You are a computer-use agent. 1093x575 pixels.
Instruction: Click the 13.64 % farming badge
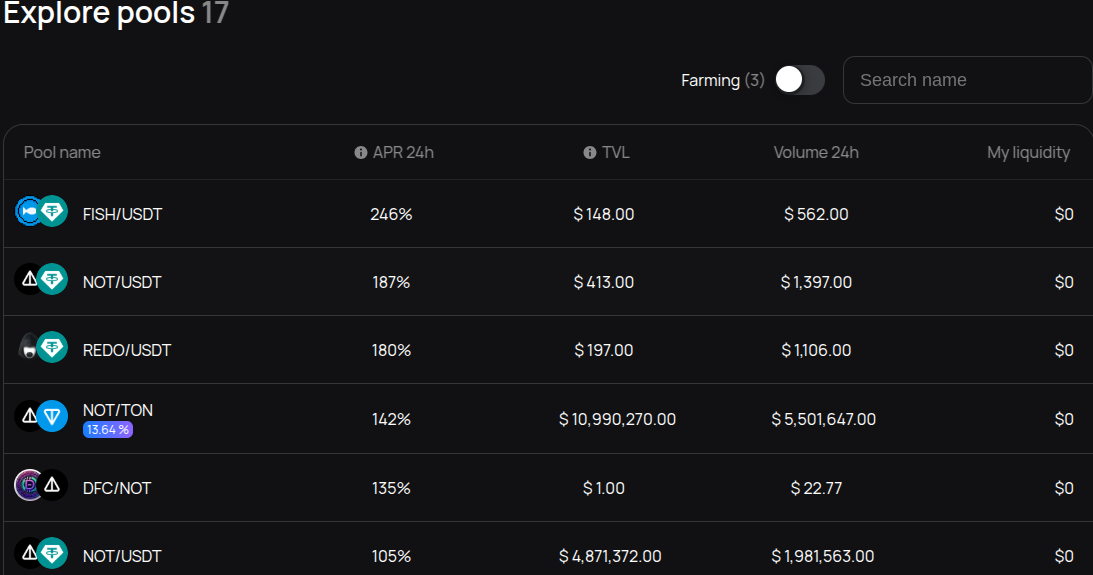point(107,430)
